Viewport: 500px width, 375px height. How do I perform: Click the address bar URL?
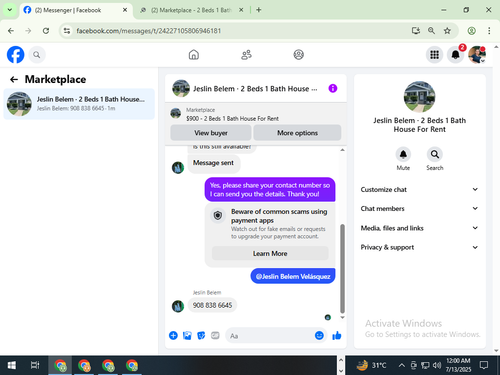pos(149,31)
